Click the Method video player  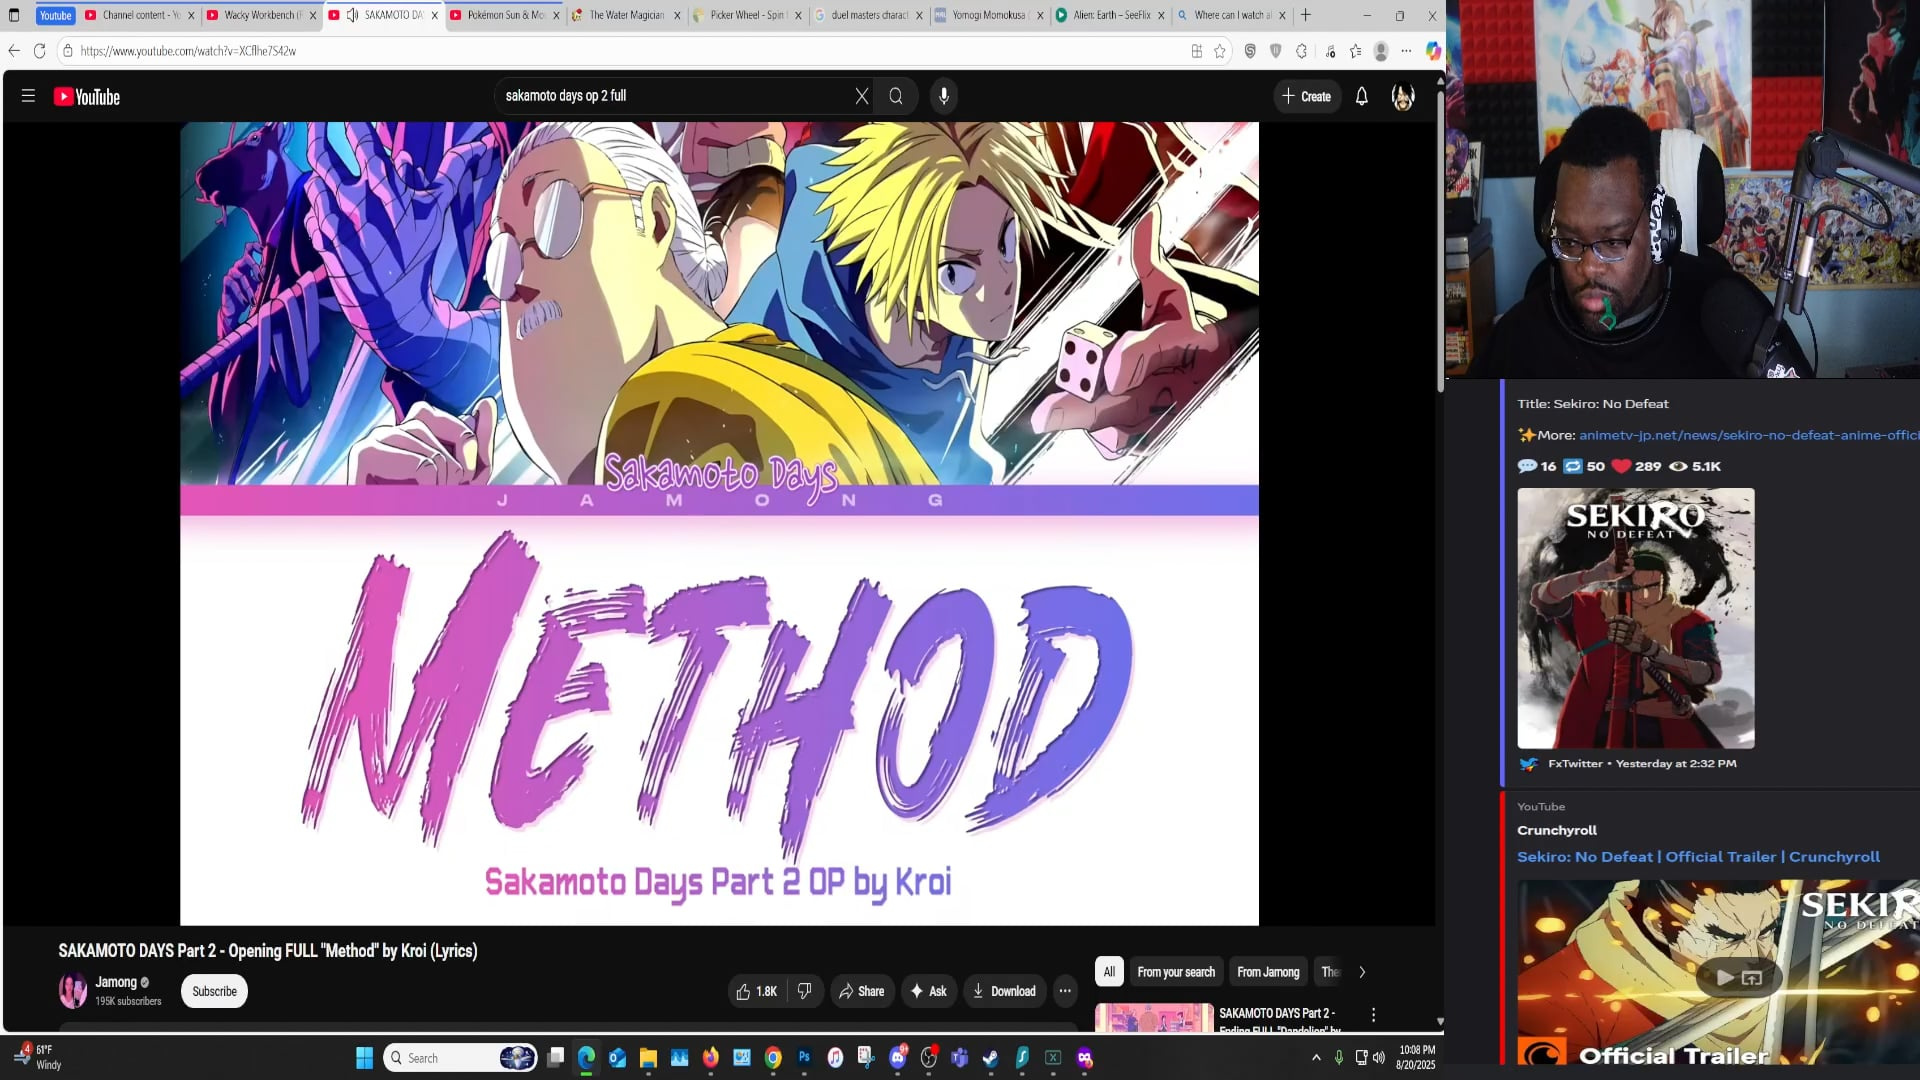(719, 523)
